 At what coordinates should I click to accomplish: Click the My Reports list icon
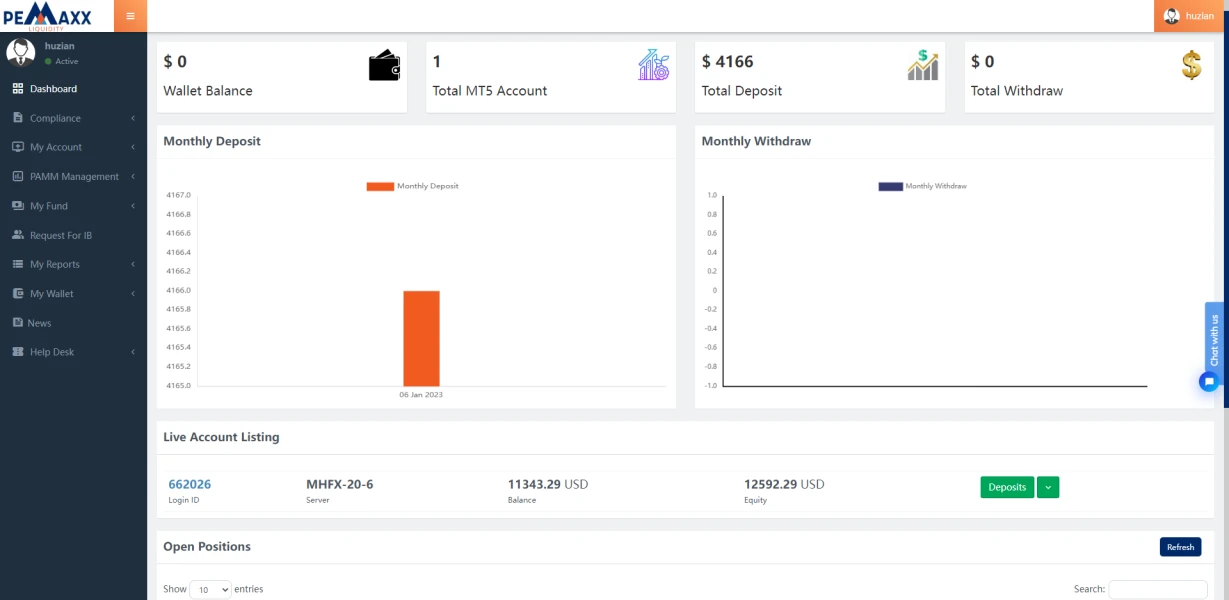18,264
